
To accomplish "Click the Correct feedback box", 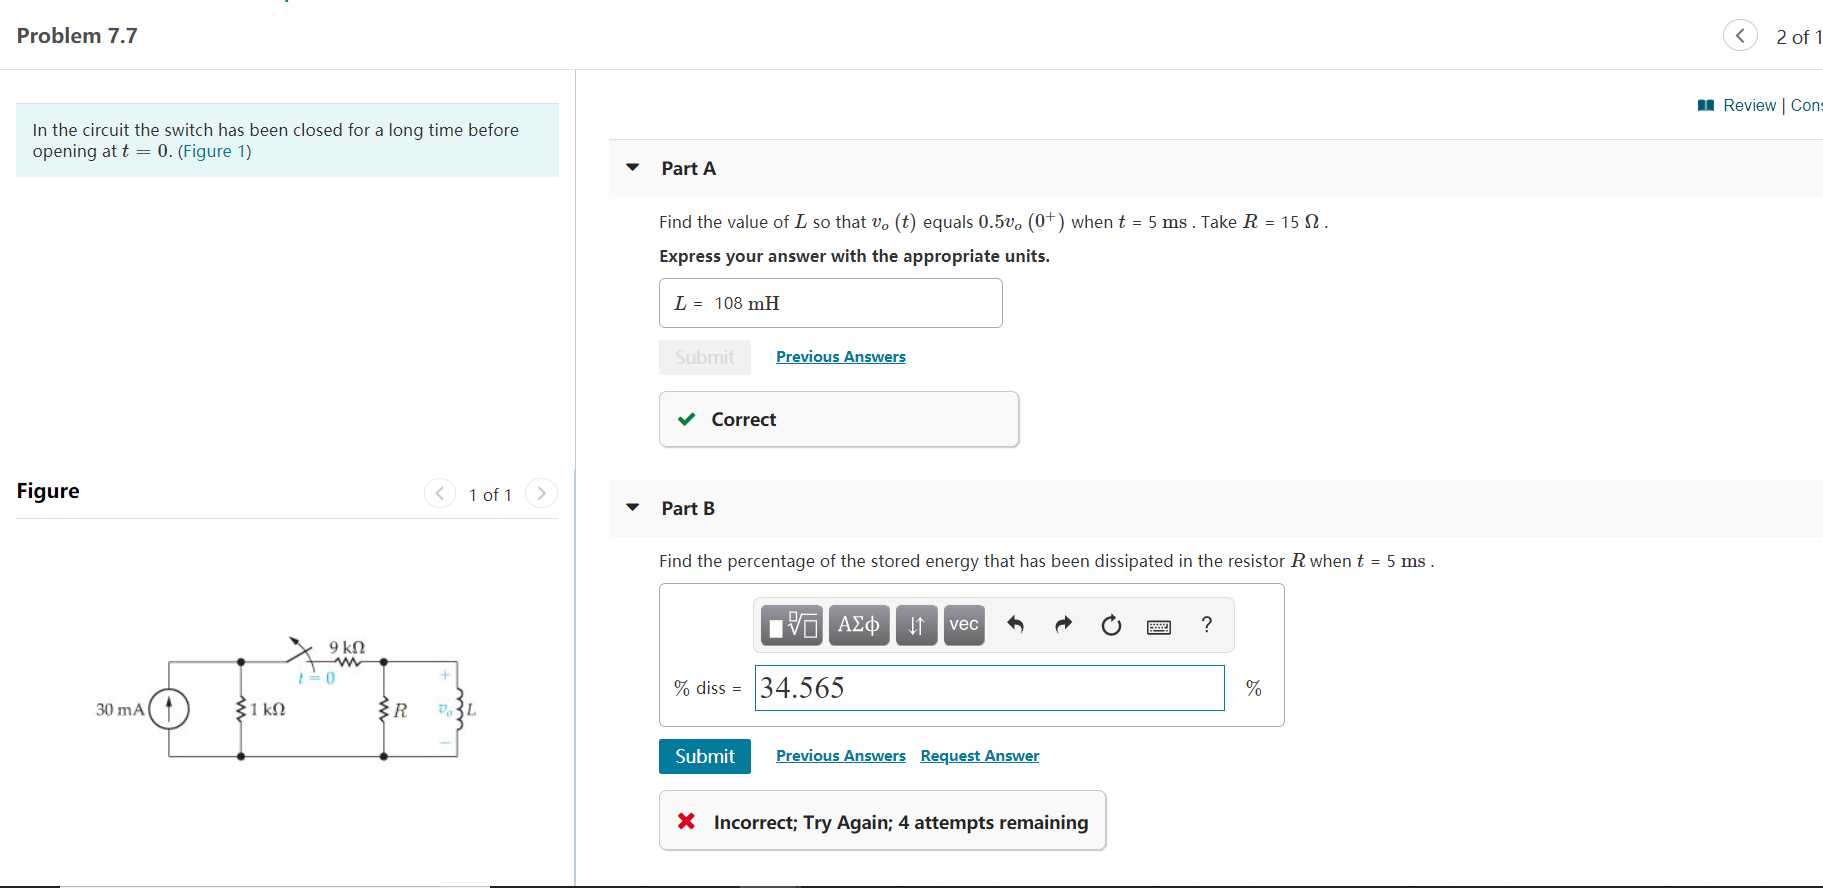I will (x=839, y=419).
